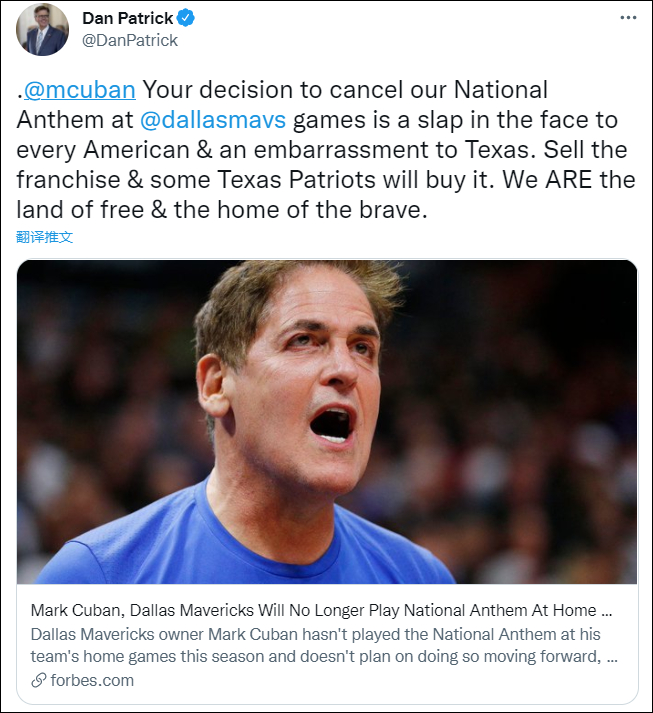653x713 pixels.
Task: Click the chain link icon beside forbes.com
Action: coord(39,681)
